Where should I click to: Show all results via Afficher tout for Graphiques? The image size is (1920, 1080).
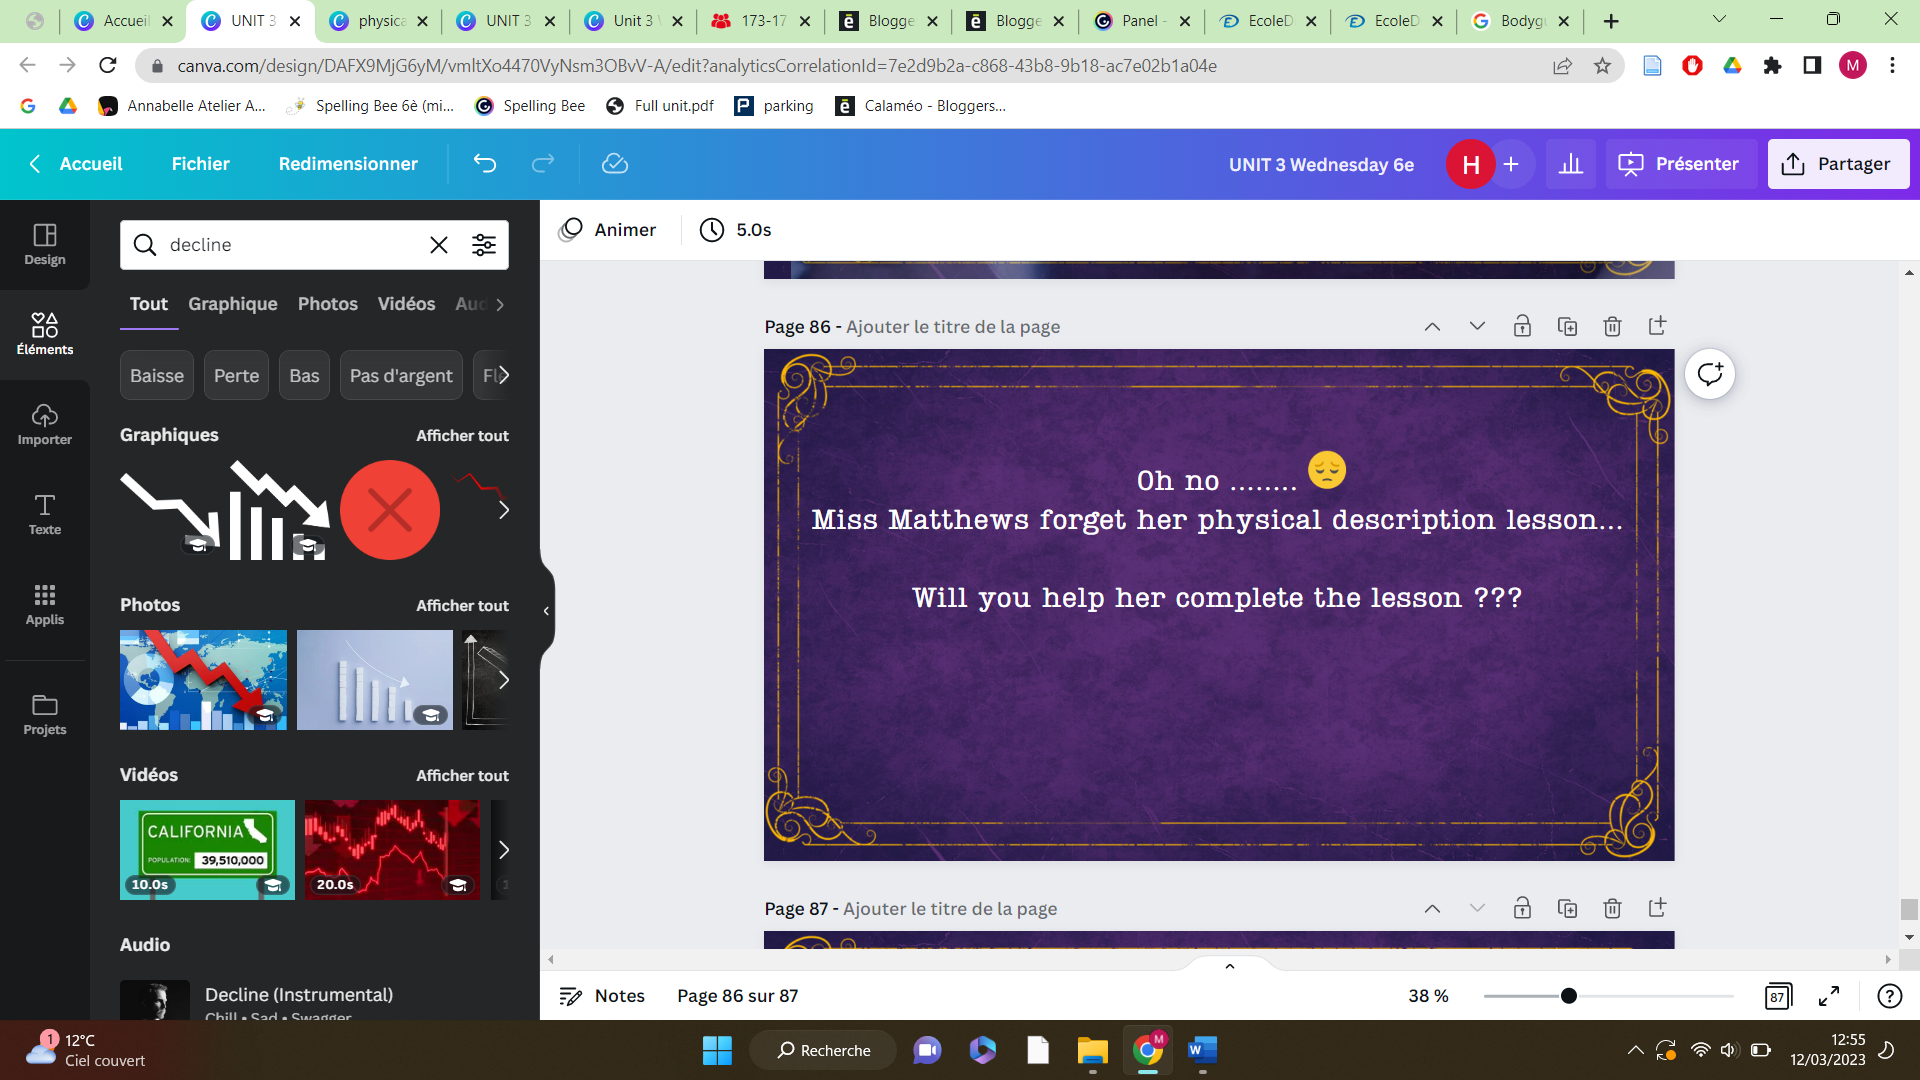pos(462,435)
